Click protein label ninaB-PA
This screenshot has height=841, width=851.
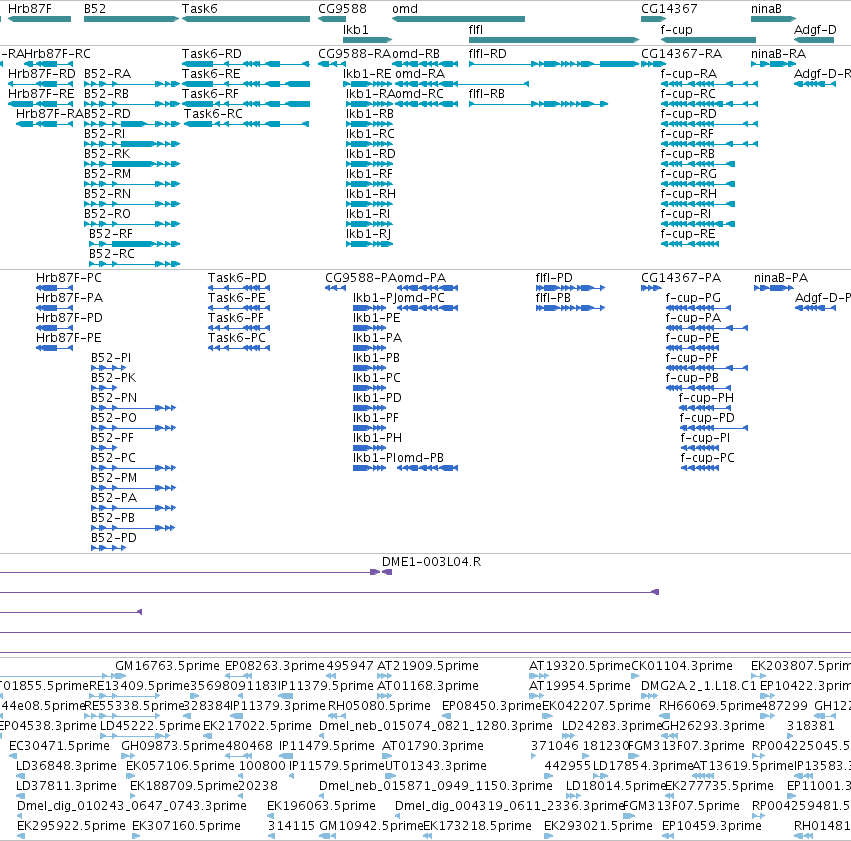(781, 278)
